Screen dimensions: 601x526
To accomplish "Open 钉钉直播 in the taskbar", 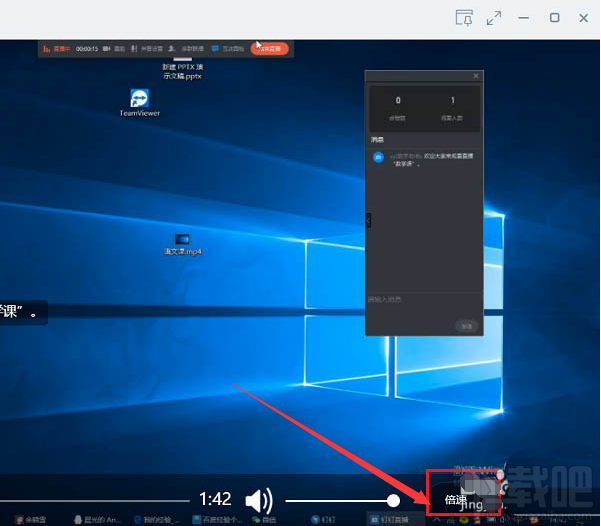I will click(x=390, y=520).
